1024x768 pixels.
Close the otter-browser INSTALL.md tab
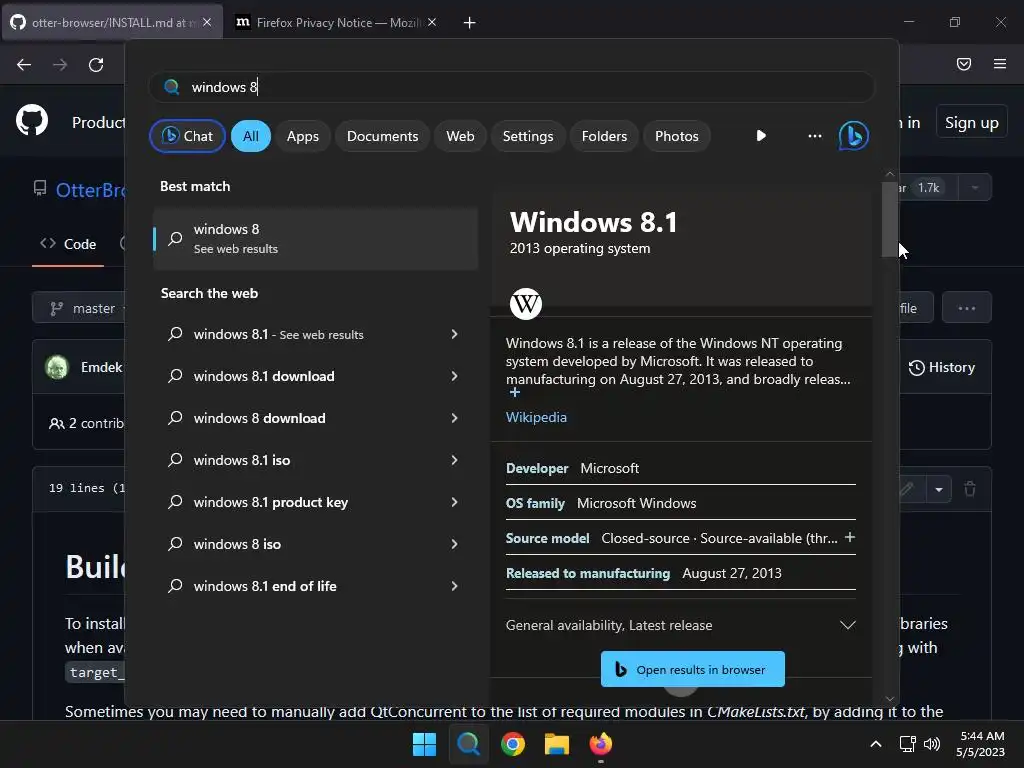tap(207, 22)
